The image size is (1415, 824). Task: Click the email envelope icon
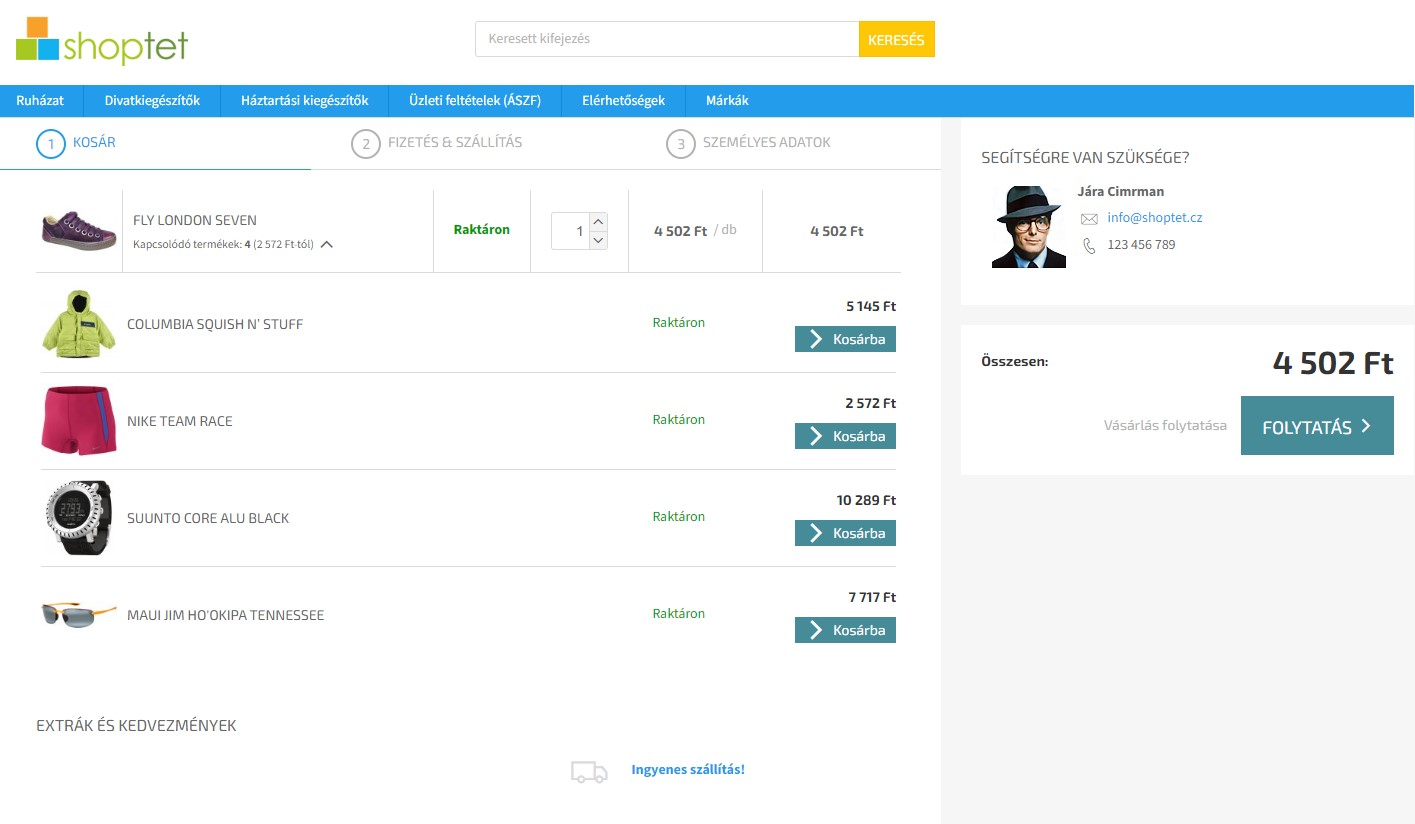click(x=1089, y=219)
